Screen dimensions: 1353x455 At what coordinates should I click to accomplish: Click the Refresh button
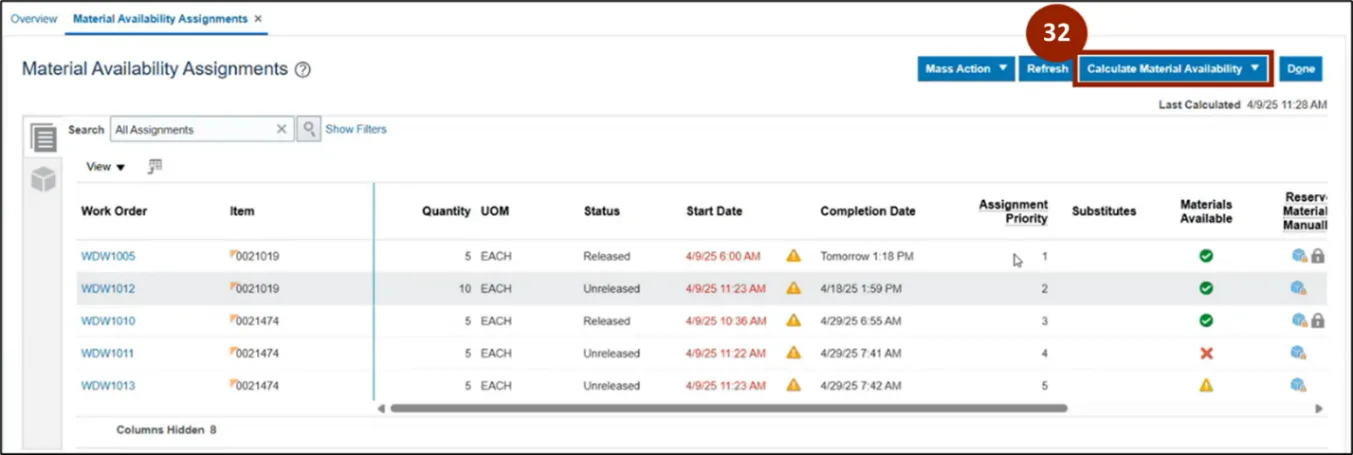pos(1047,69)
